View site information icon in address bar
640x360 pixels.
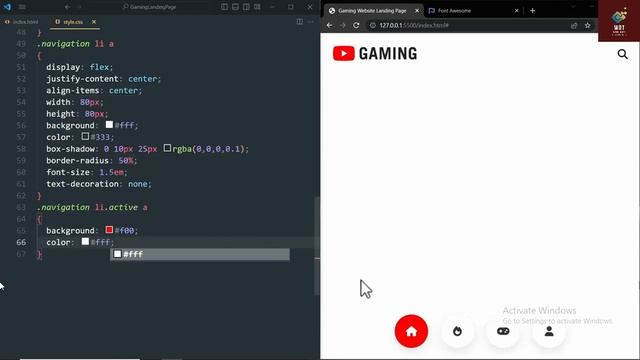click(372, 25)
